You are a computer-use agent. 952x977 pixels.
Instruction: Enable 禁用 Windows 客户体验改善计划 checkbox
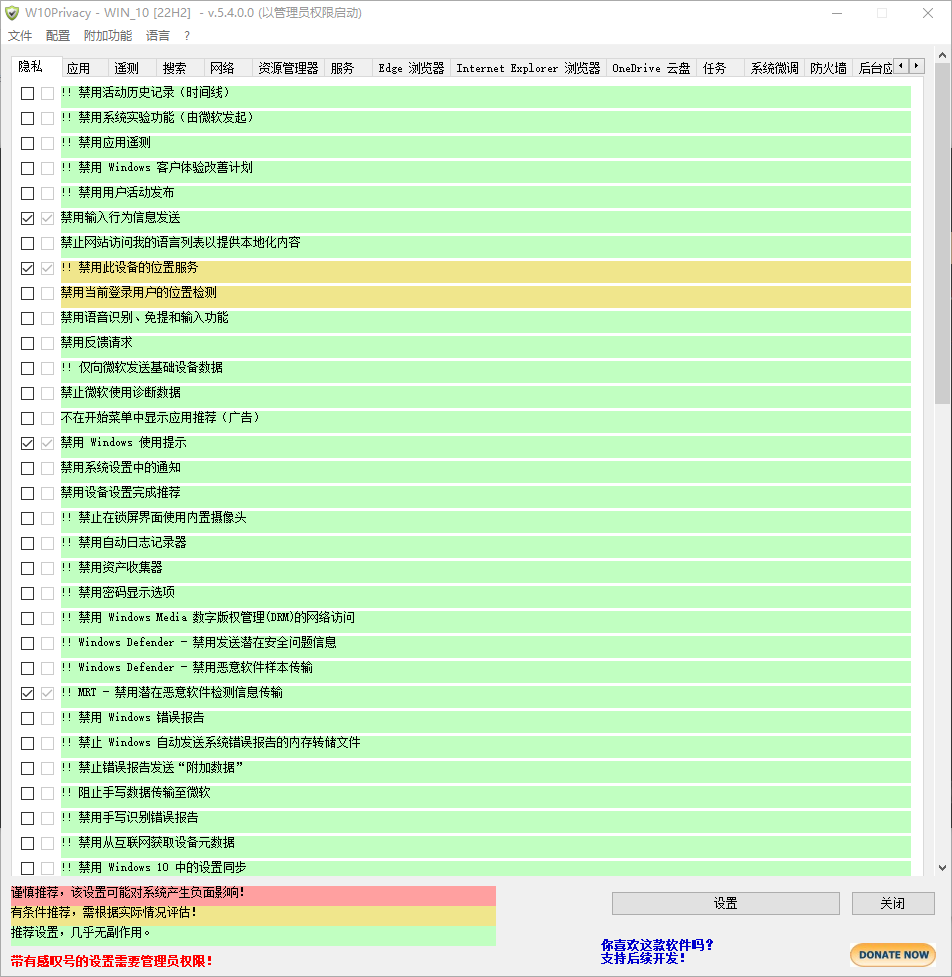pos(27,168)
